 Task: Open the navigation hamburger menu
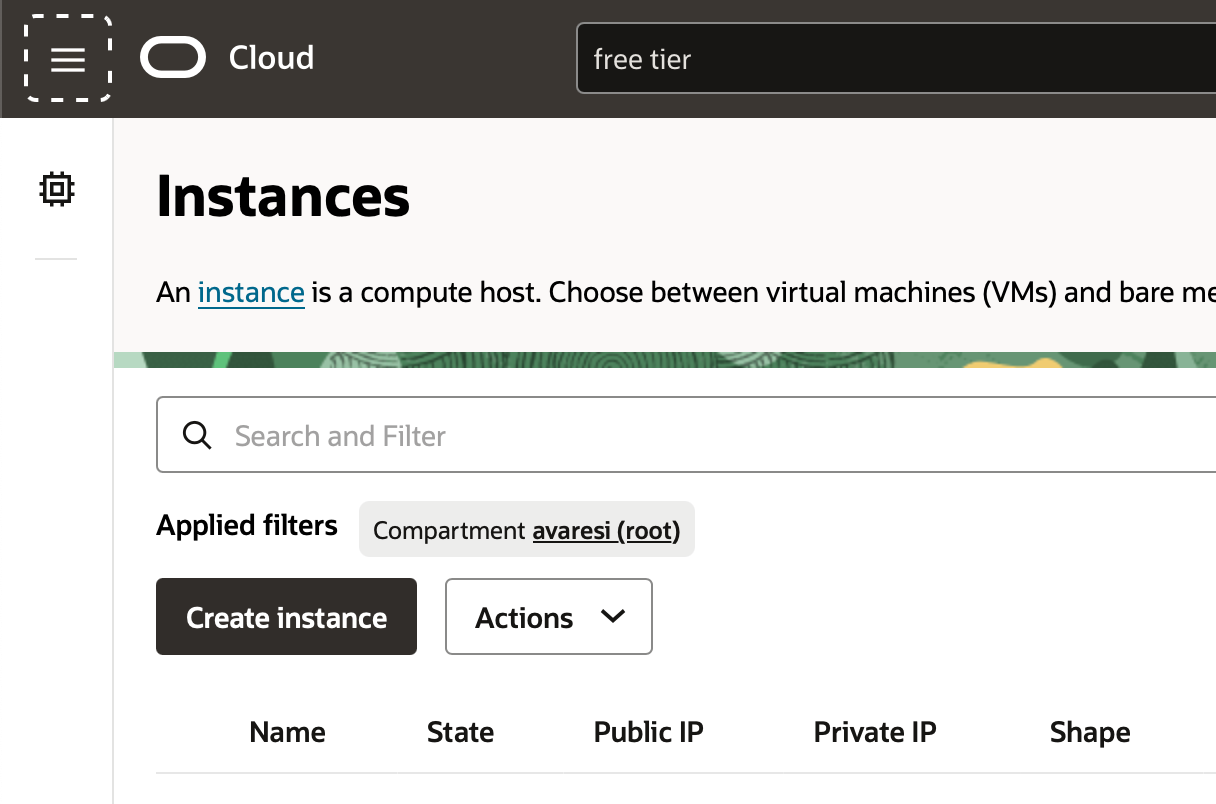[67, 59]
